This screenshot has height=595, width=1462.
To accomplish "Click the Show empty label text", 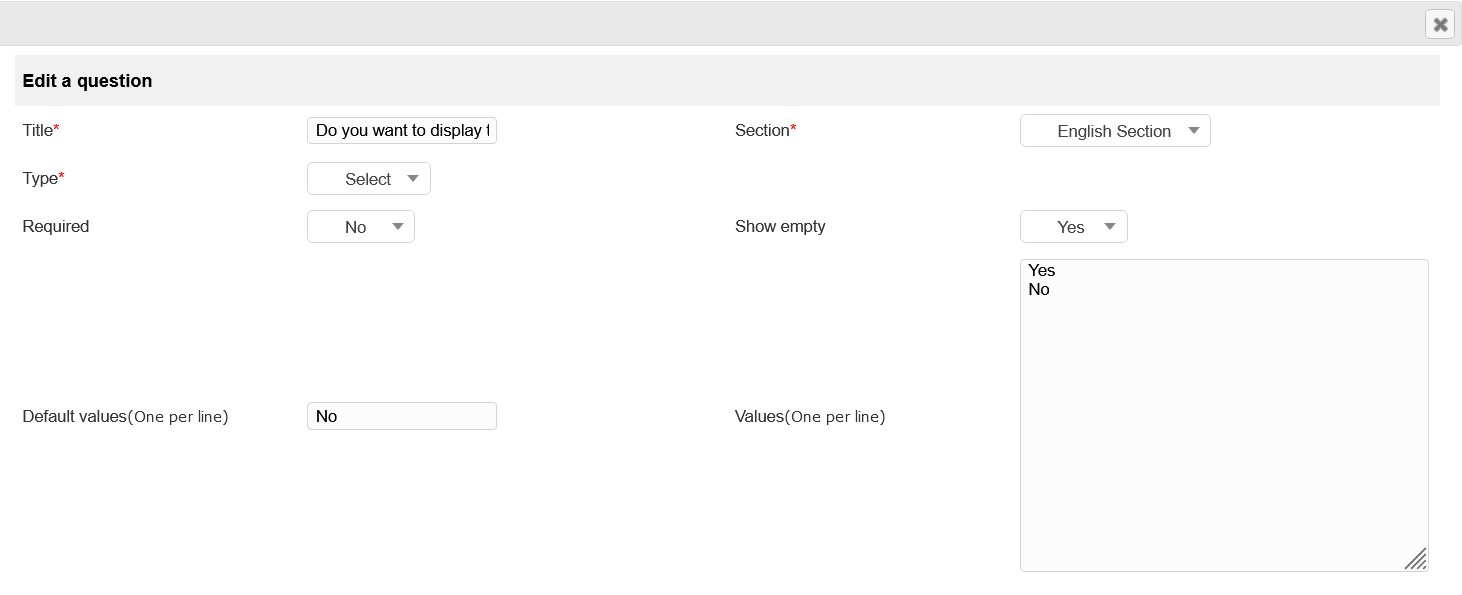I will click(780, 226).
